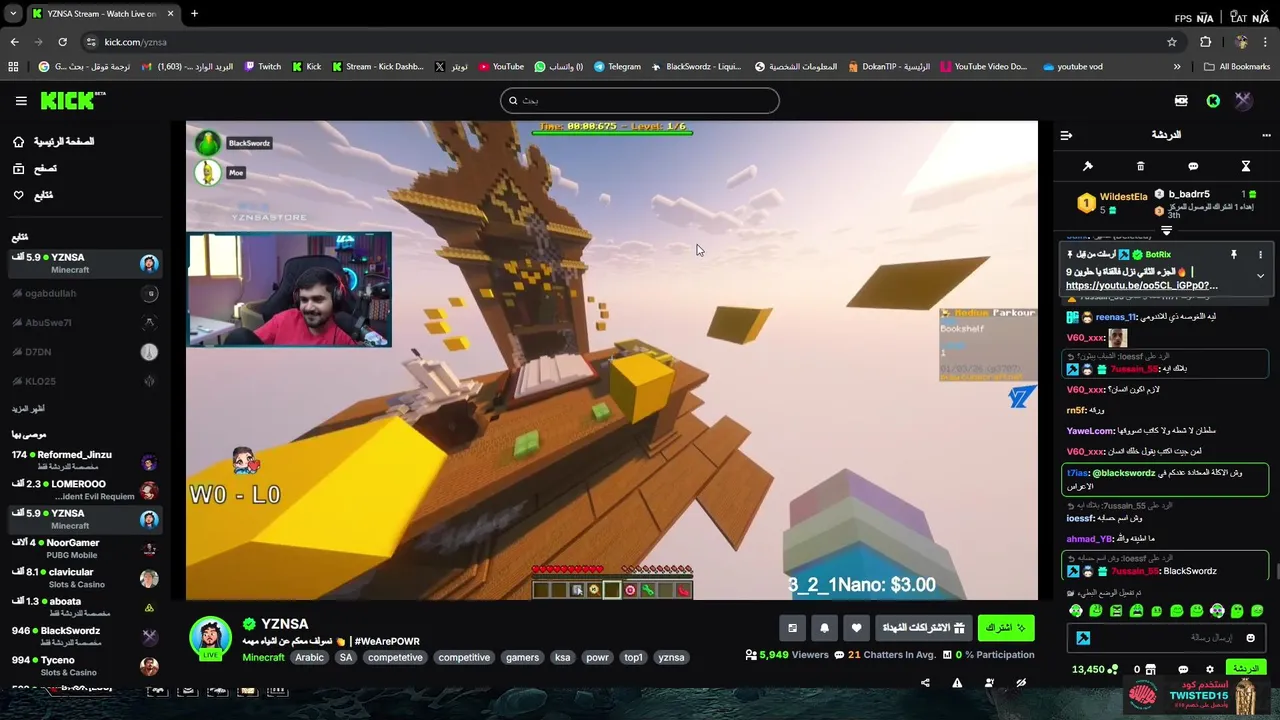This screenshot has width=1280, height=720.
Task: Open the channel shop icon
Action: click(x=1150, y=669)
